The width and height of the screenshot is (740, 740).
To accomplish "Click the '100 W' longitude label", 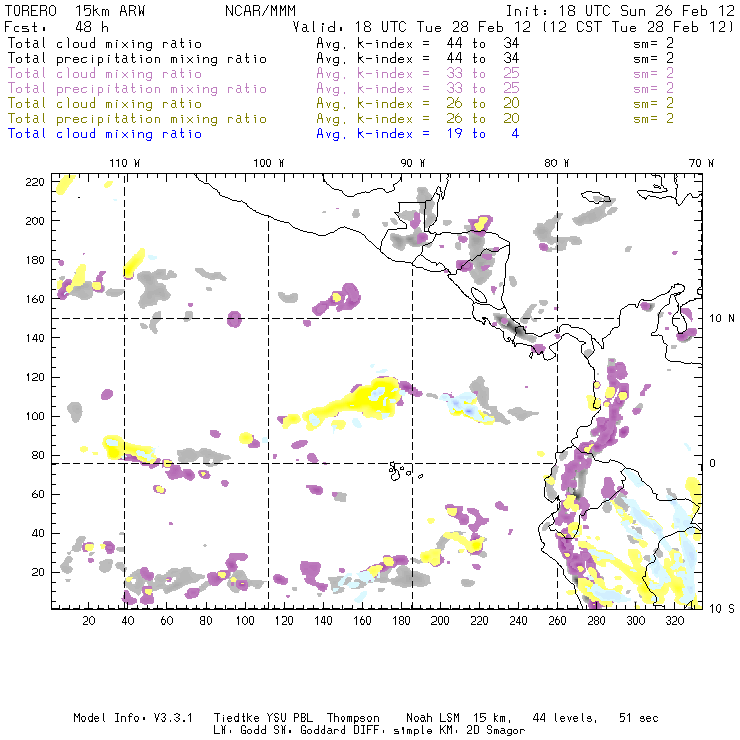I will (269, 163).
